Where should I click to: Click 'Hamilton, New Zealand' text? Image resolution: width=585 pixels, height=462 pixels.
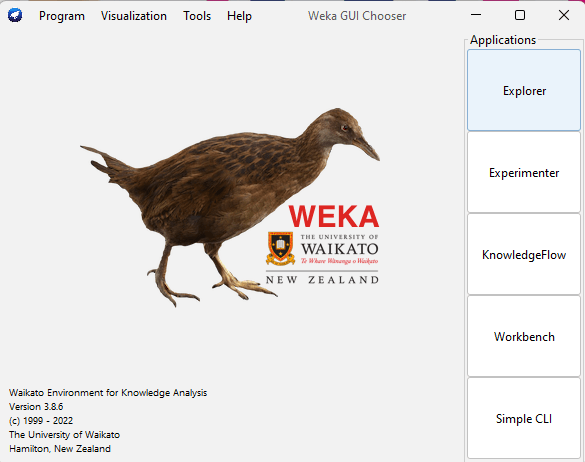click(x=60, y=449)
